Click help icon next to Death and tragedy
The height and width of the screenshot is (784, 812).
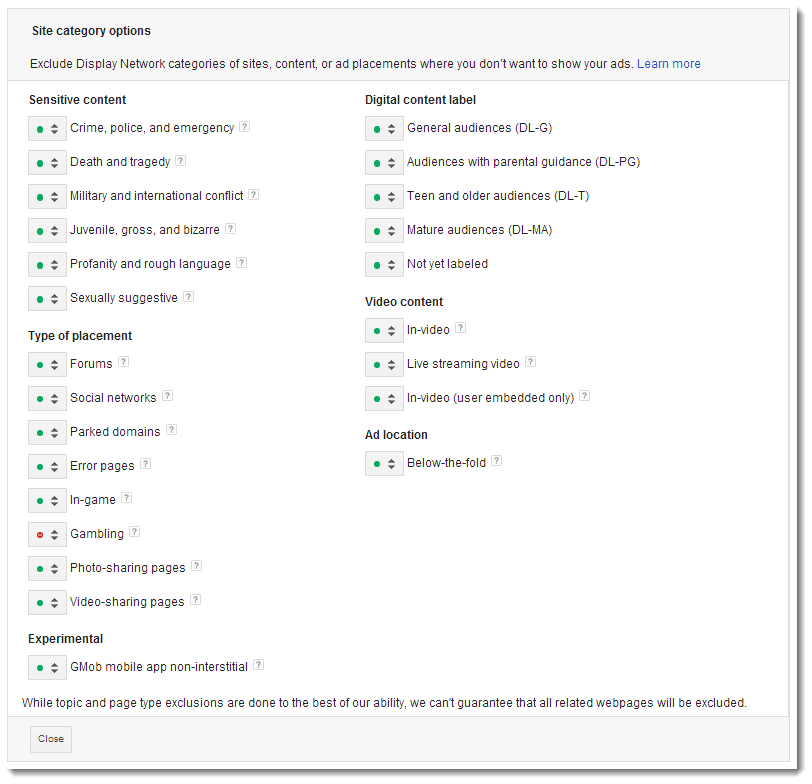[x=181, y=161]
